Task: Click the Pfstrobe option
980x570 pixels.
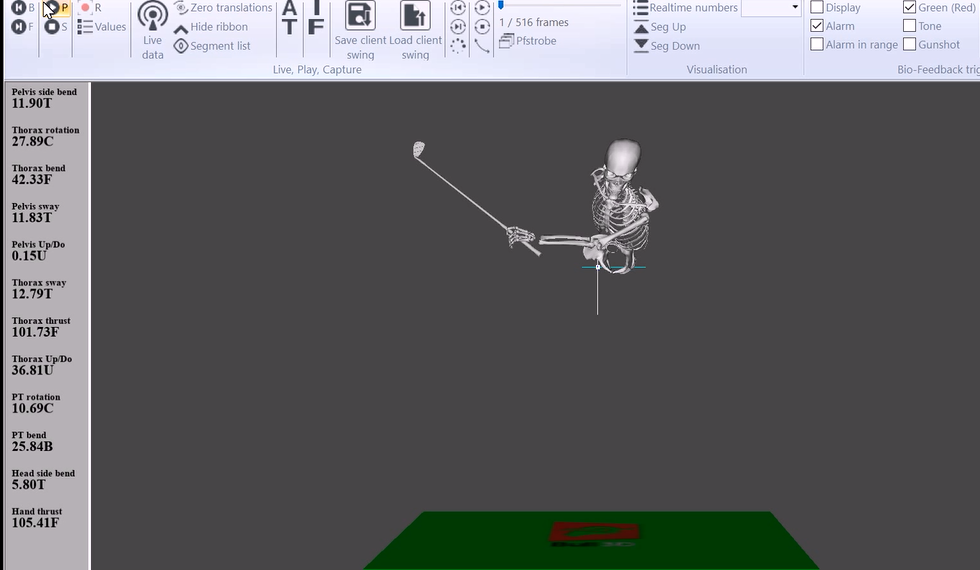Action: [528, 41]
